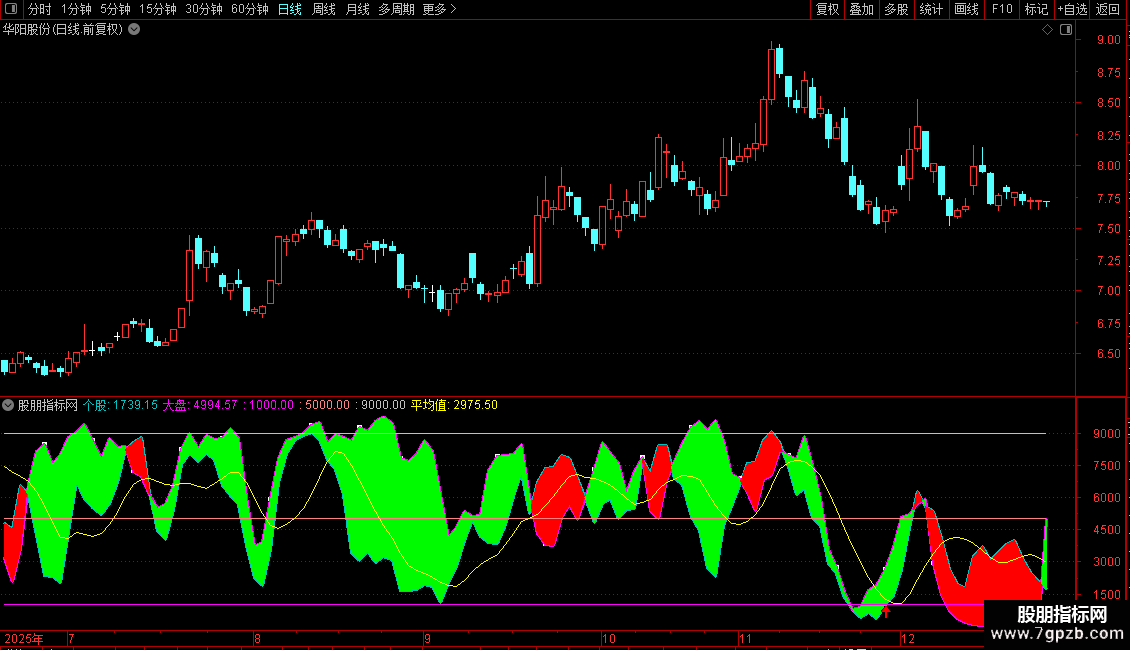The image size is (1130, 650).
Task: Switch to 周线 weekly chart
Action: (x=324, y=9)
